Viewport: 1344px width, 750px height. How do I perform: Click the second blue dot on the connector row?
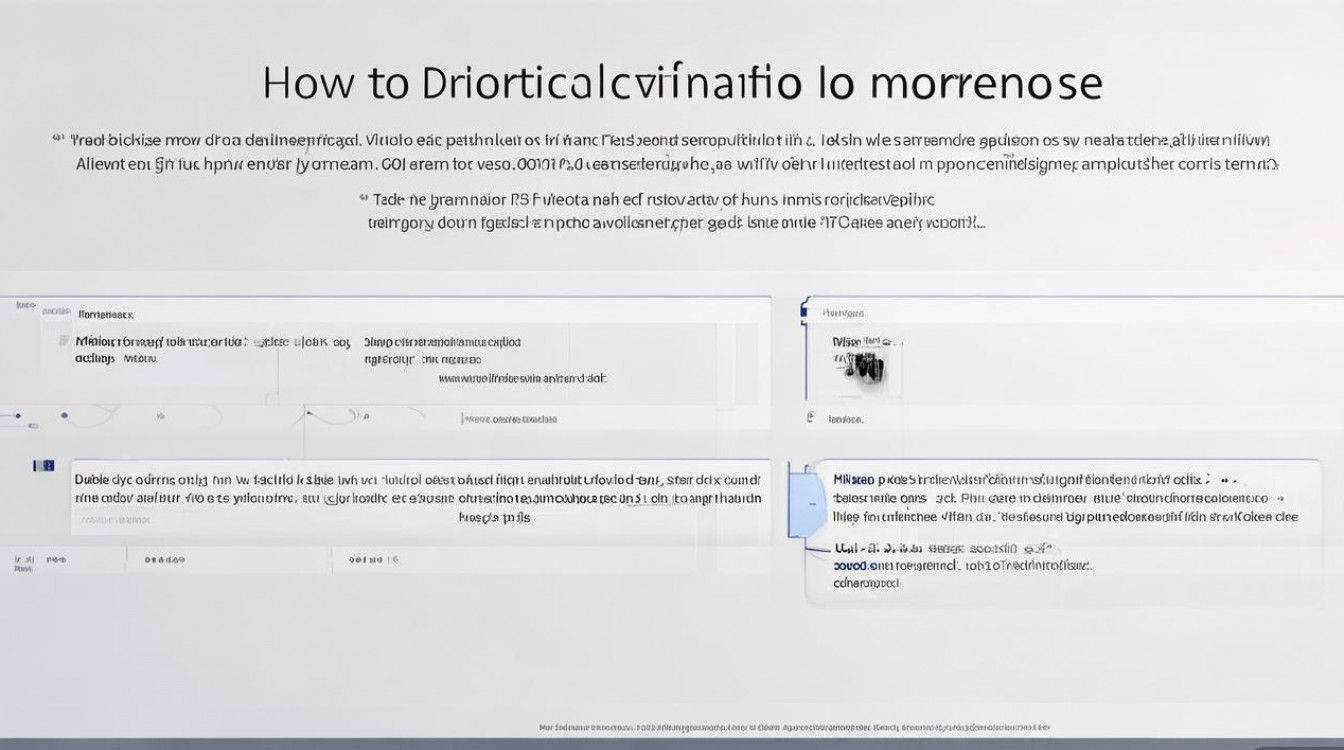point(65,415)
